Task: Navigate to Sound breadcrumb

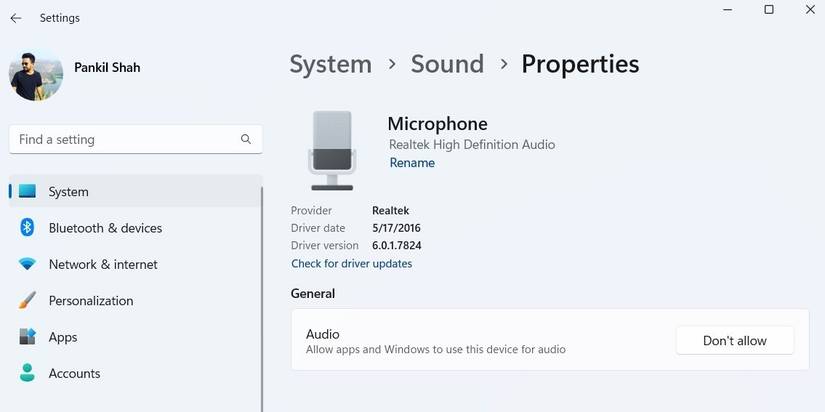Action: pyautogui.click(x=447, y=64)
